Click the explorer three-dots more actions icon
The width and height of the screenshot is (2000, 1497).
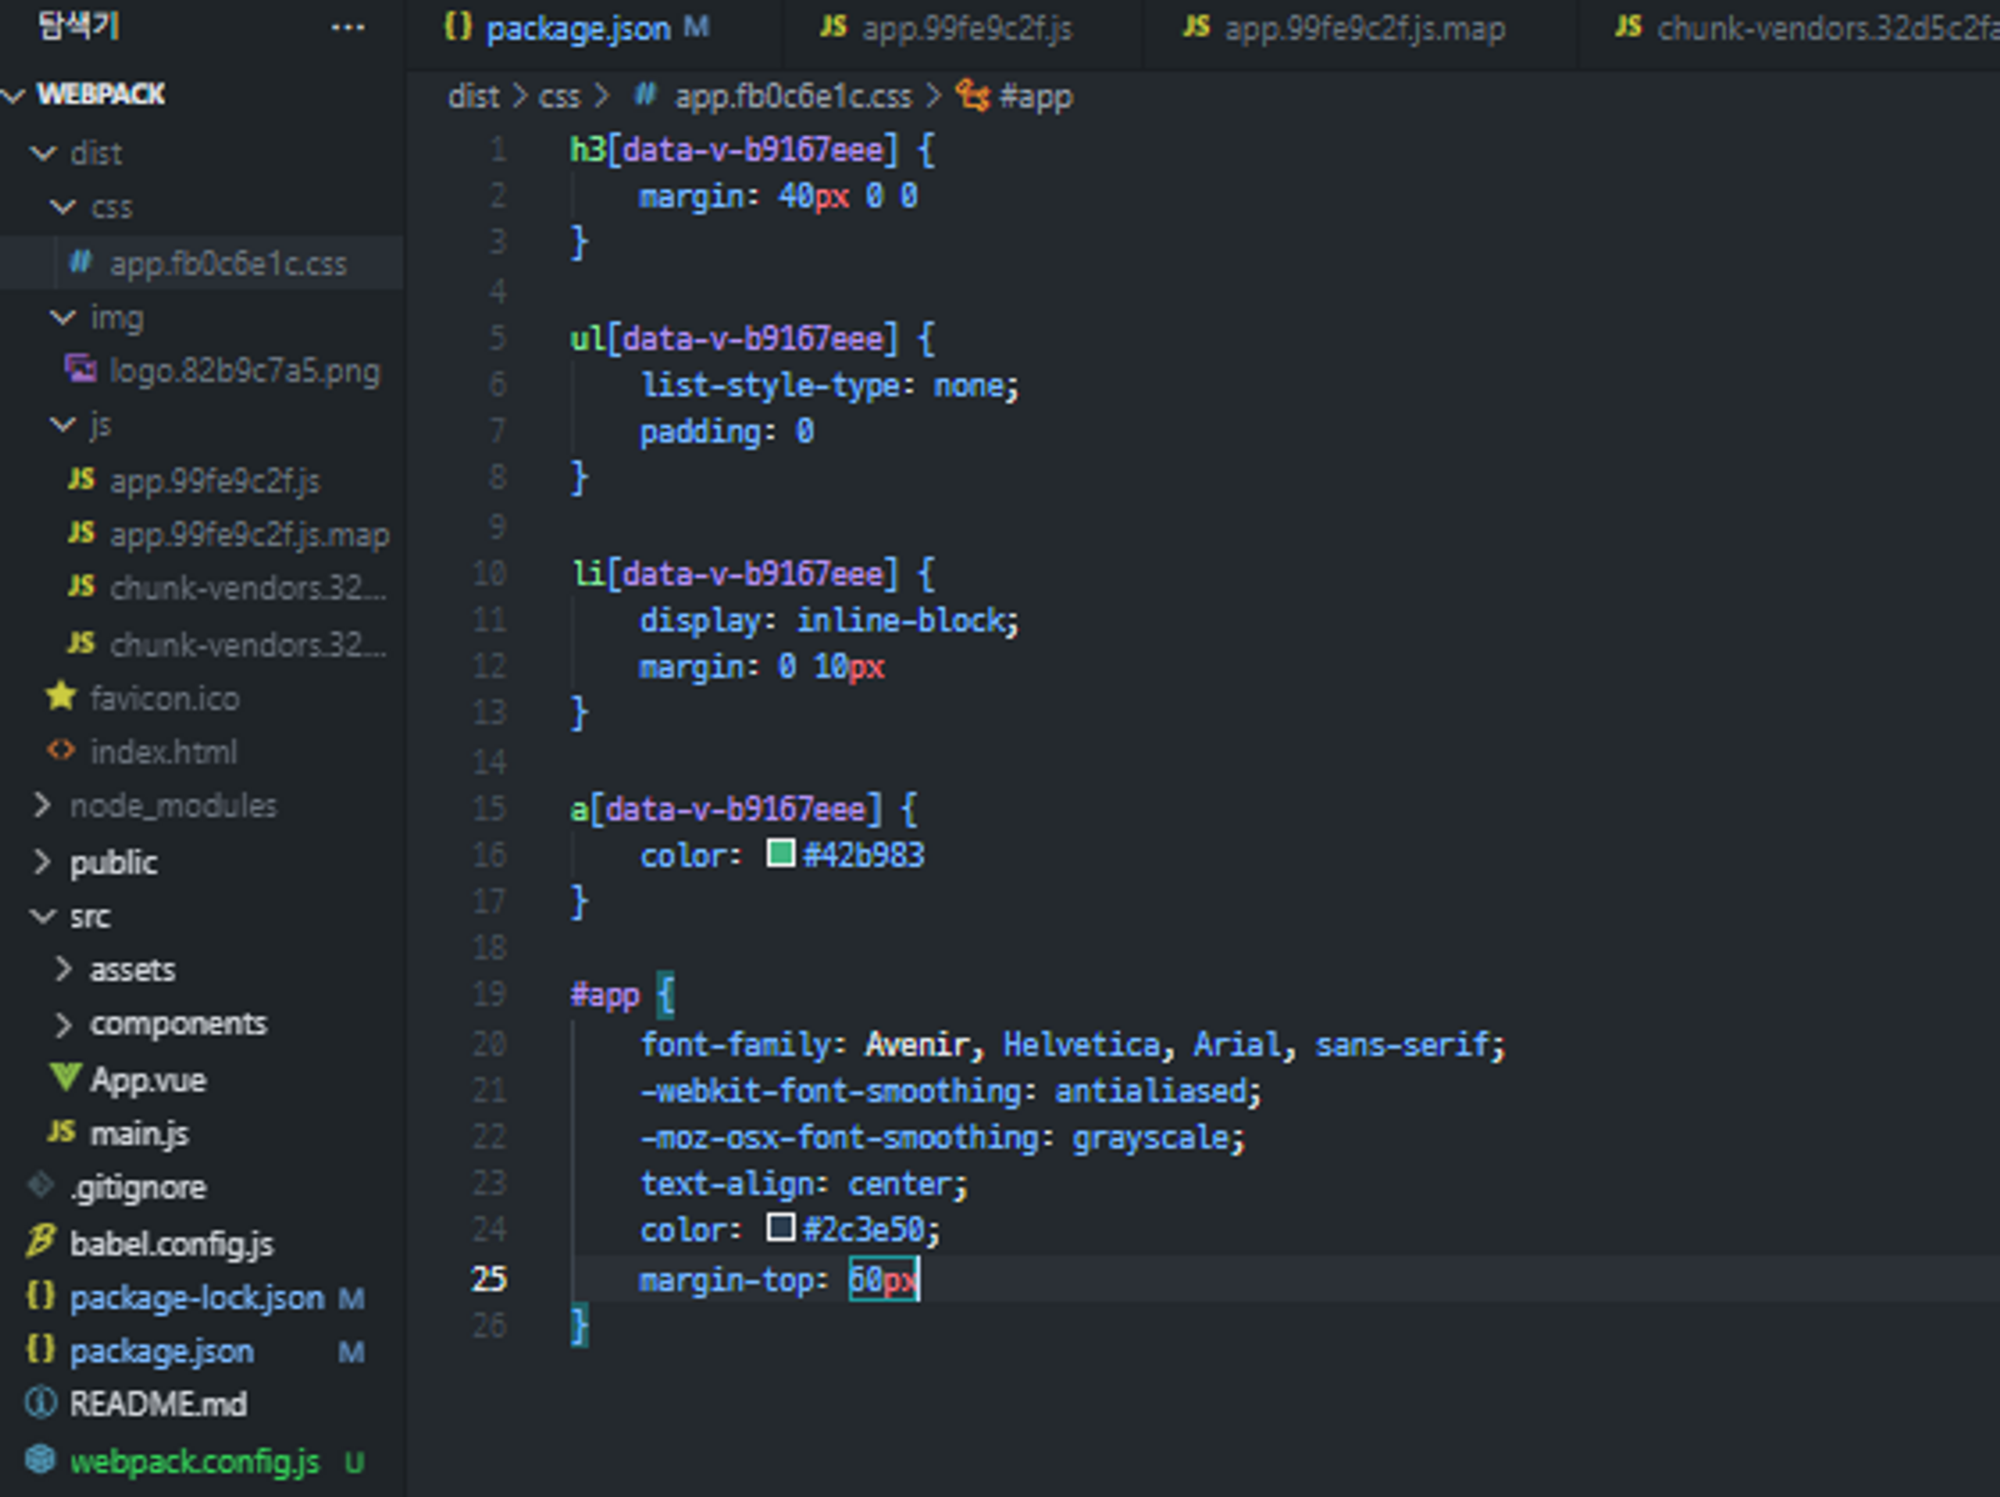click(x=347, y=28)
